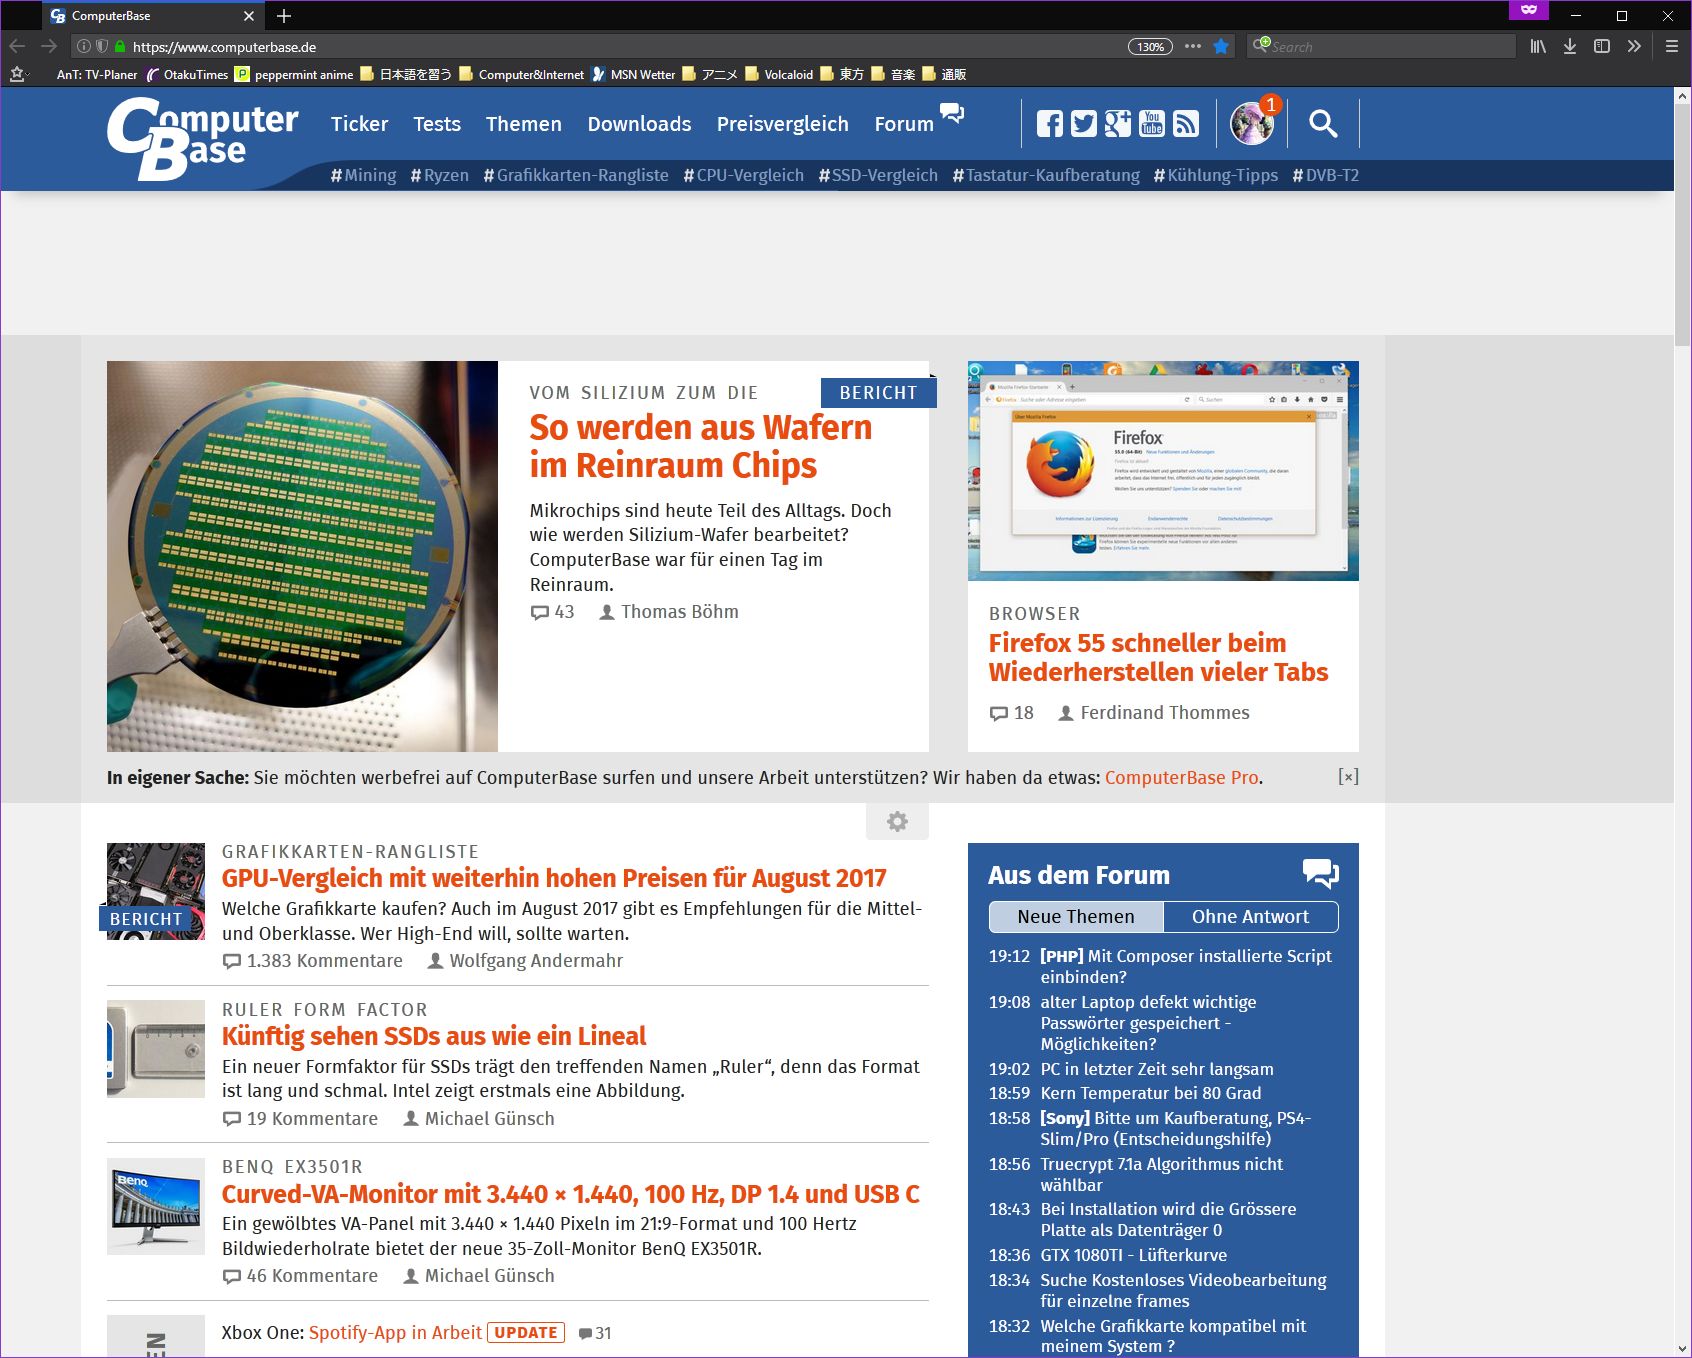Screen dimensions: 1692x1358
Task: Open the bookmarks toolbar star menu
Action: (18, 74)
